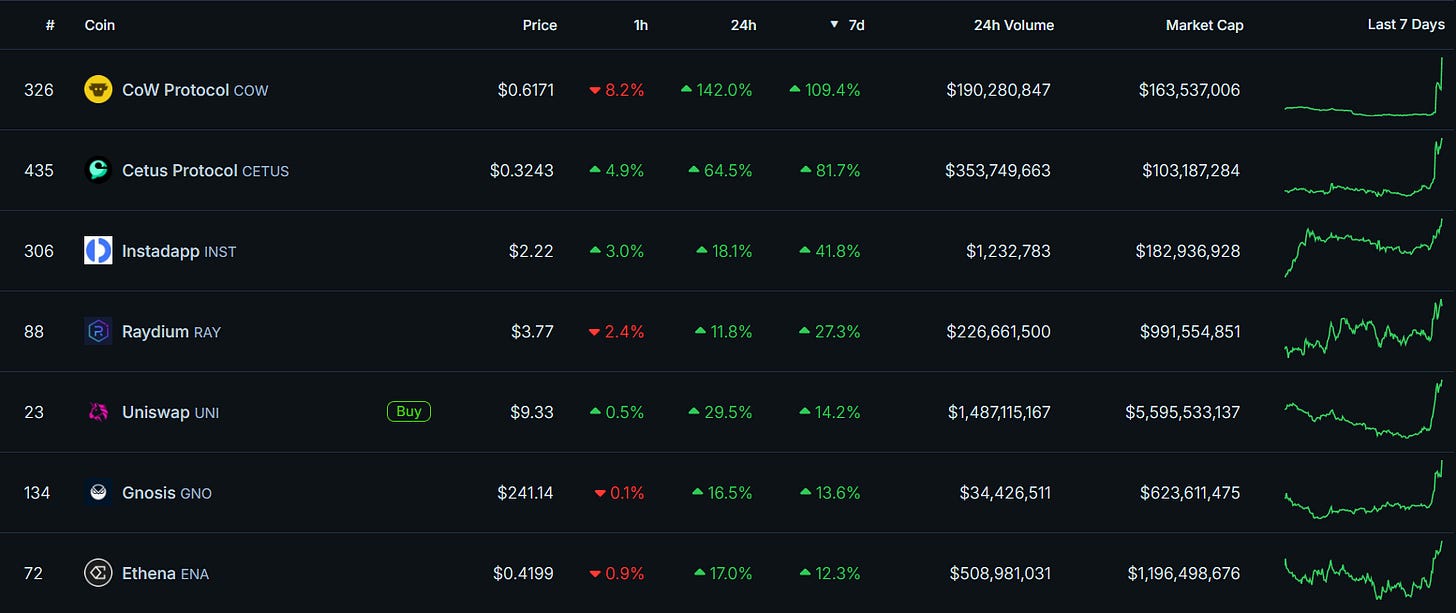Open Raydium 7-day sparkline chart

click(1364, 328)
